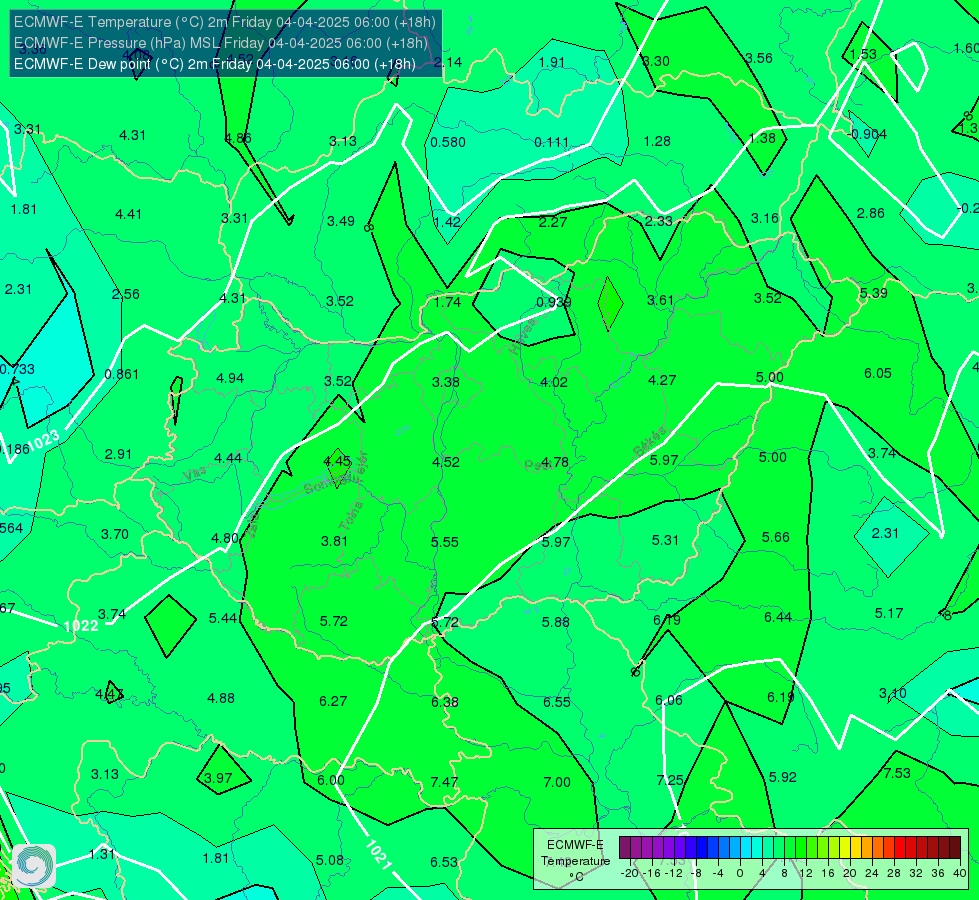Click the 2.86 dew point value
Viewport: 979px width, 900px height.
(870, 214)
